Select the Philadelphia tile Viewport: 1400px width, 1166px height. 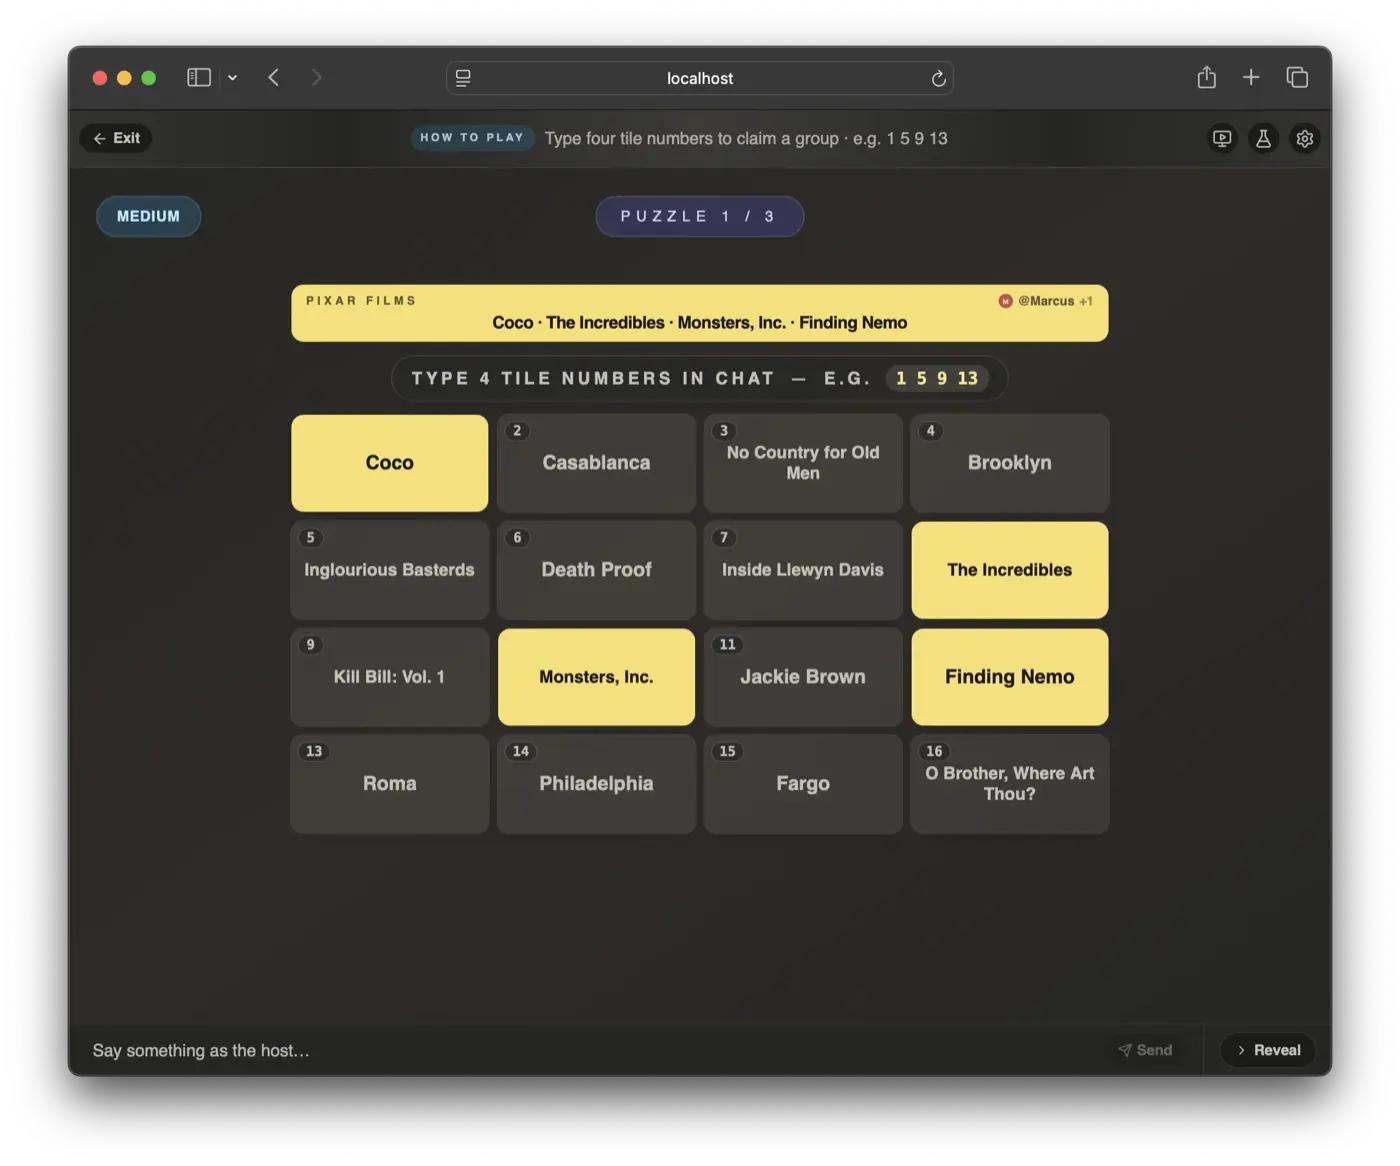596,784
